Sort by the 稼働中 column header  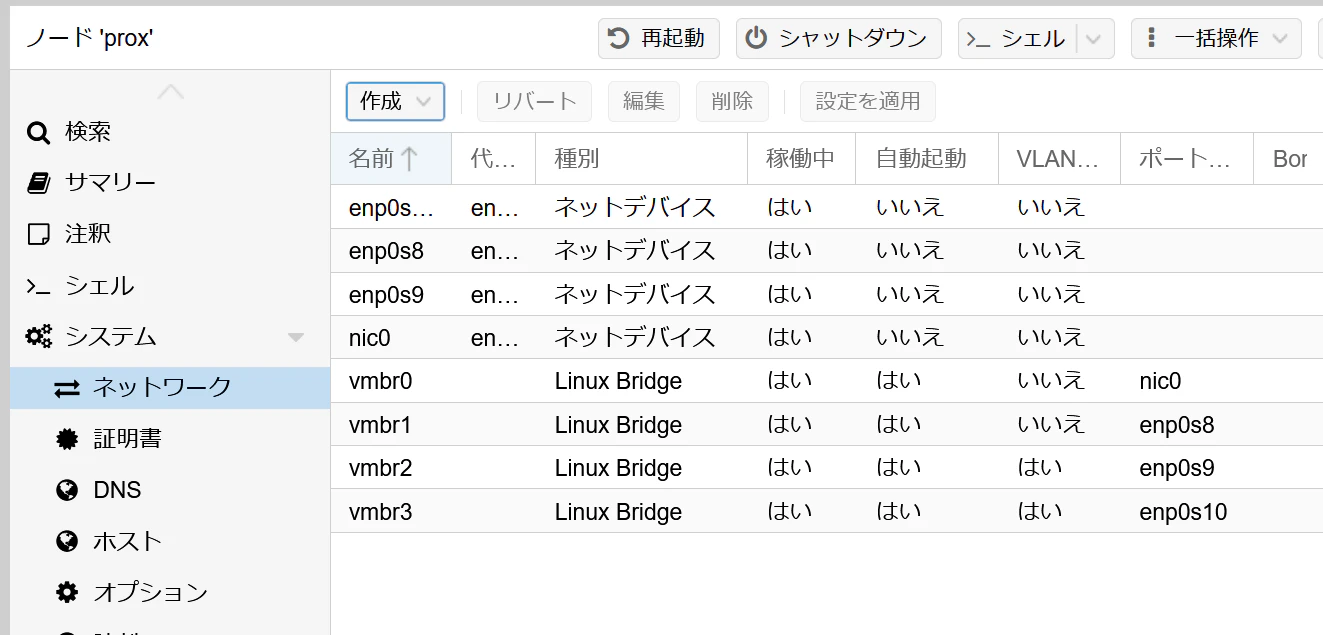pos(801,159)
